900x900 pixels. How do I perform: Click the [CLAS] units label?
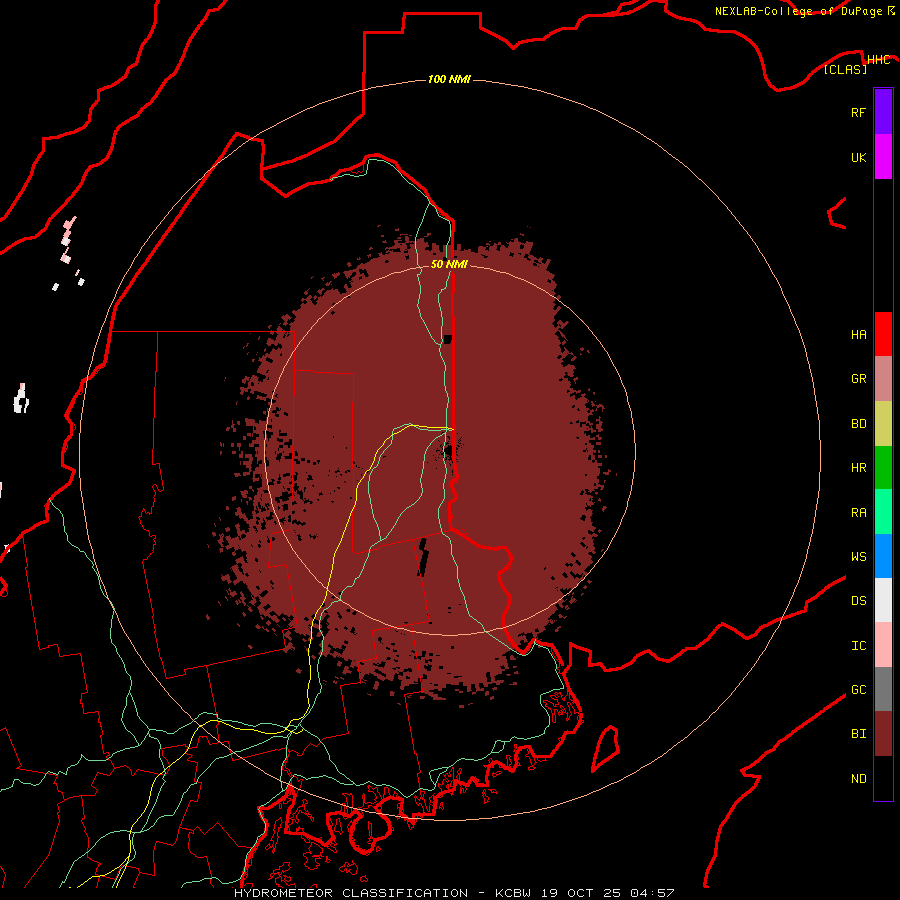coord(845,70)
